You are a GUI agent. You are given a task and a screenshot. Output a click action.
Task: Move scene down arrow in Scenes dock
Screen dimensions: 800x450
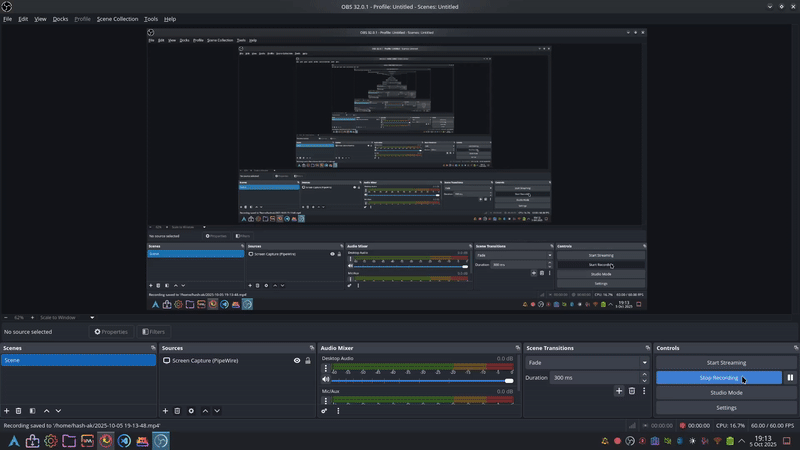pyautogui.click(x=58, y=411)
